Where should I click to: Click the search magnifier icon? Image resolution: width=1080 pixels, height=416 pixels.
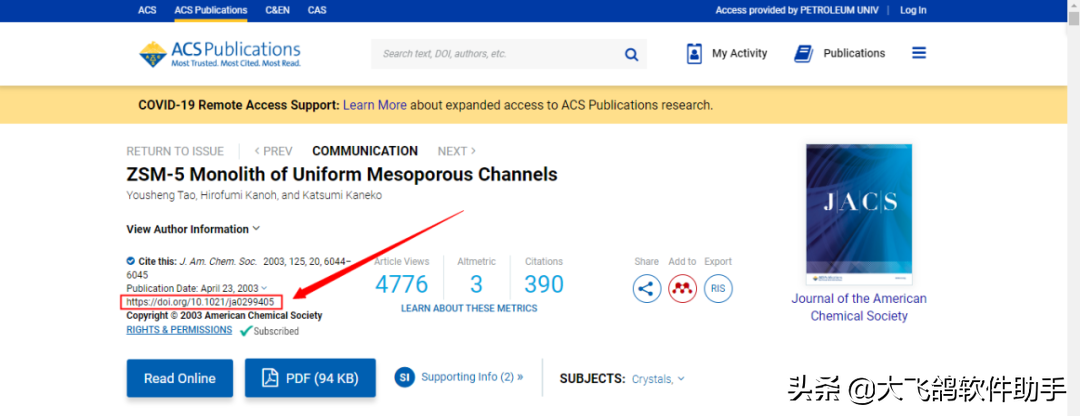tap(631, 54)
